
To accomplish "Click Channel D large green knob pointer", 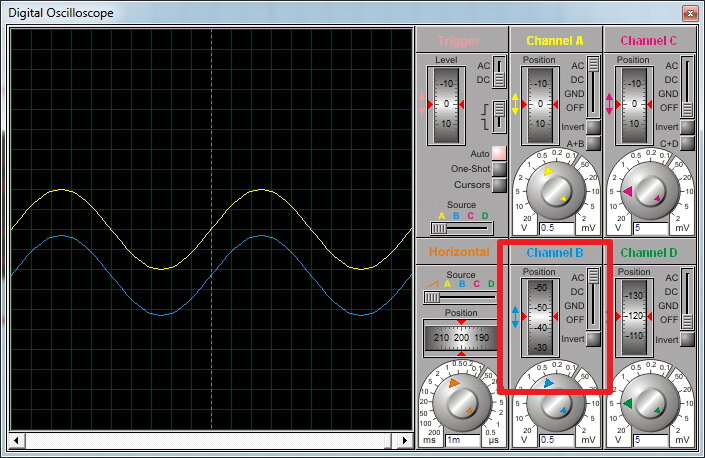I will 627,404.
